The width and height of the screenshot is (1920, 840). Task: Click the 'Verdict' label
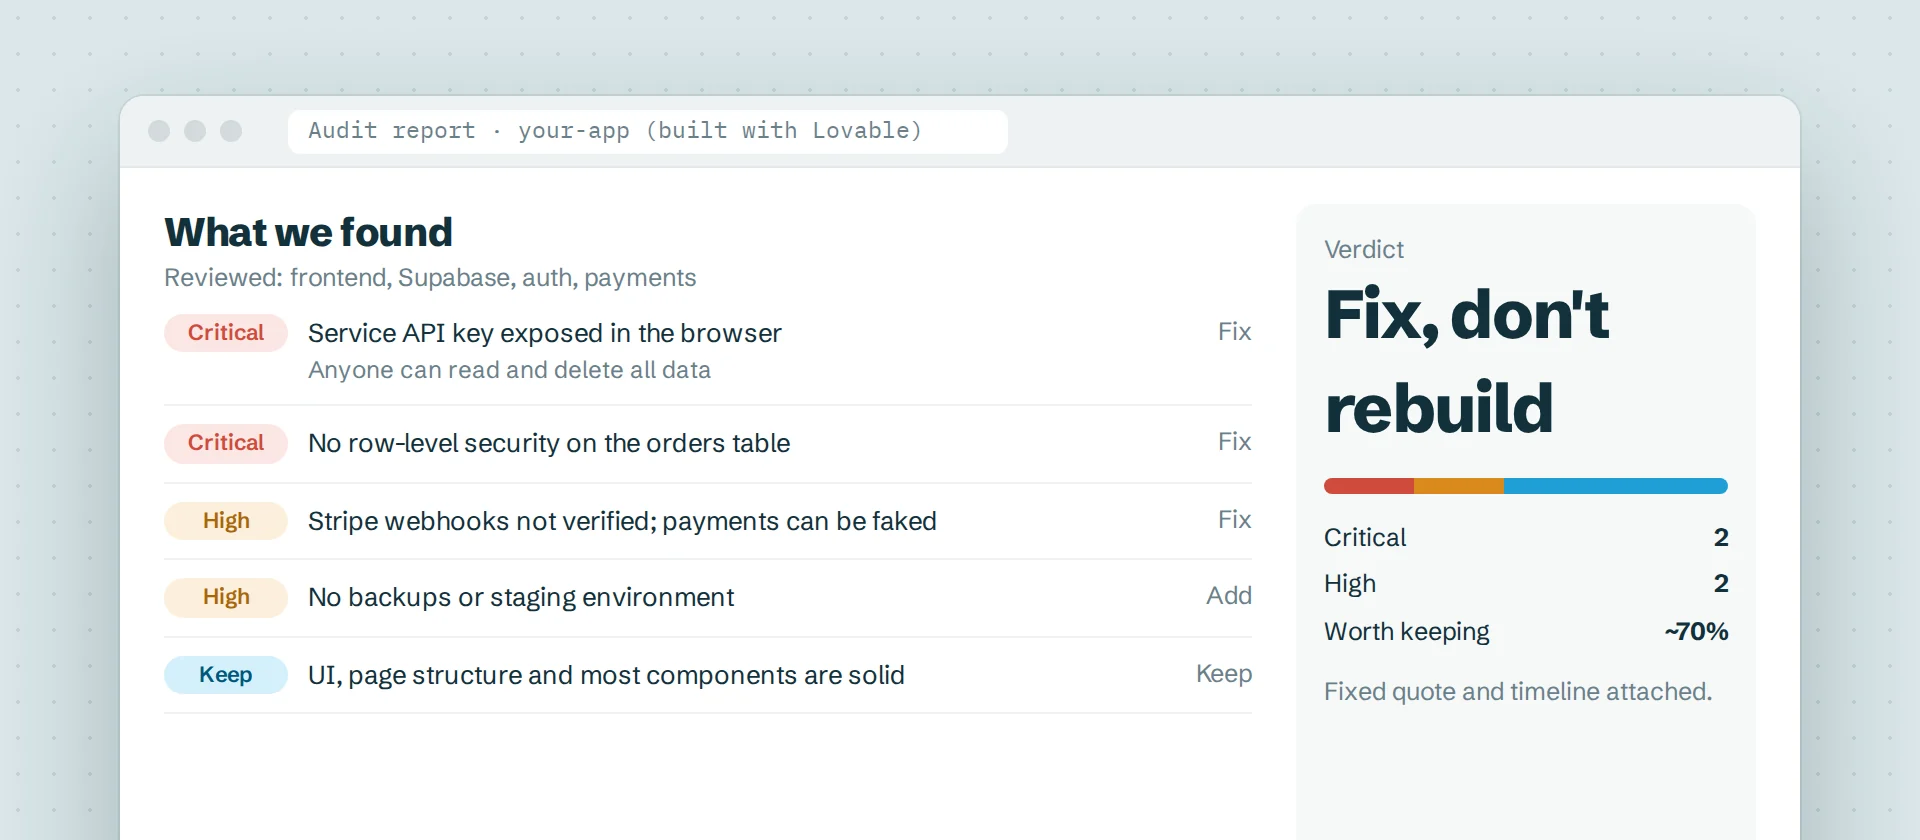point(1364,250)
